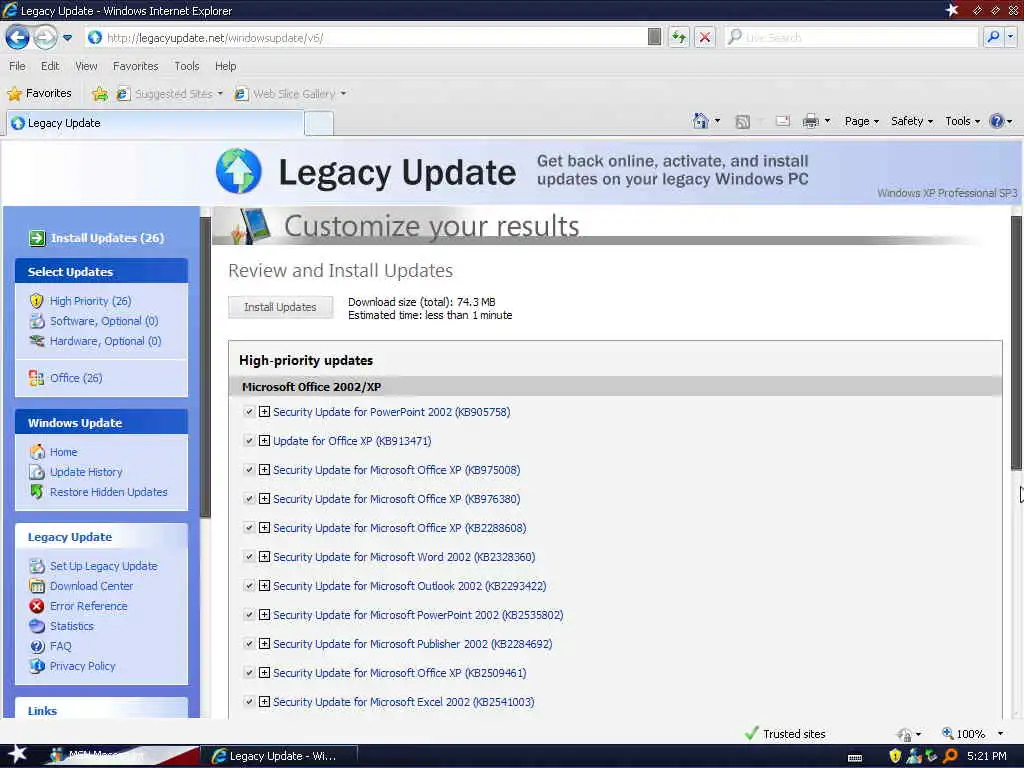This screenshot has height=768, width=1024.
Task: Click the Print icon in command bar
Action: click(810, 121)
